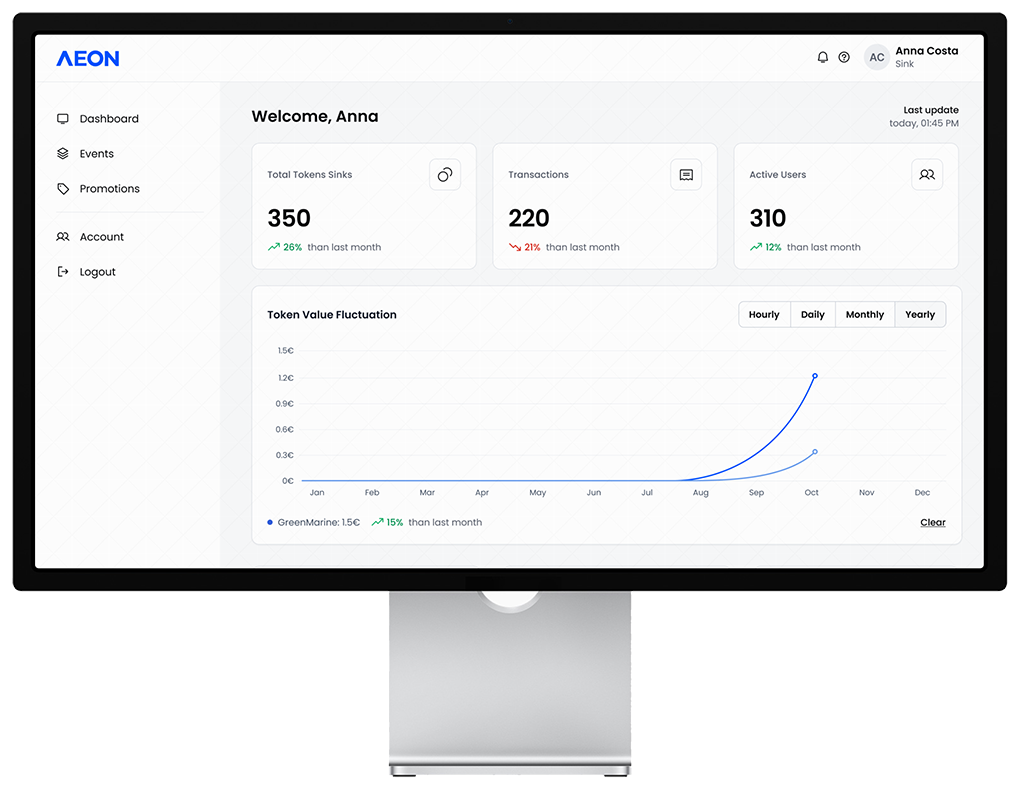The height and width of the screenshot is (790, 1018).
Task: Click the icon on the Total Tokens Sinks card
Action: coord(445,174)
